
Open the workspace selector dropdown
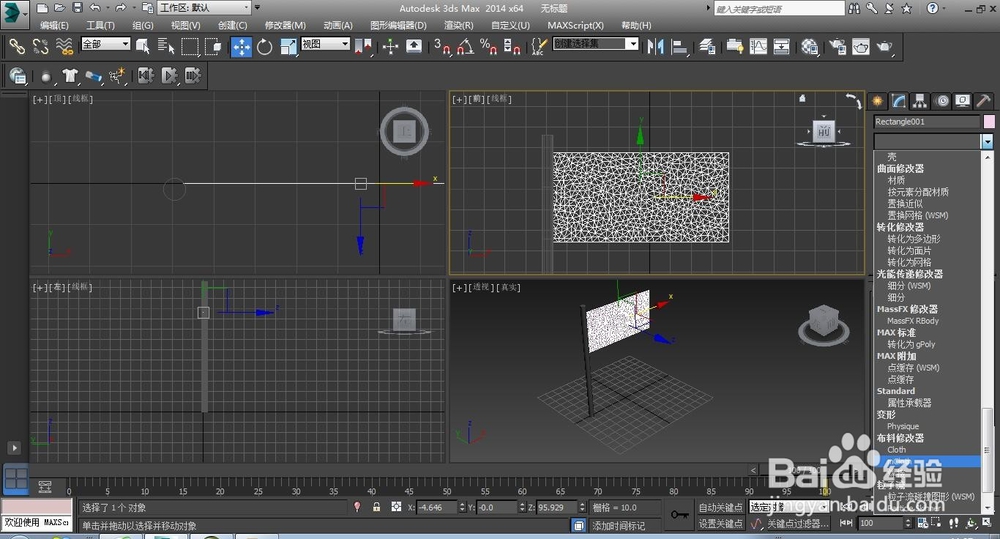pos(205,8)
